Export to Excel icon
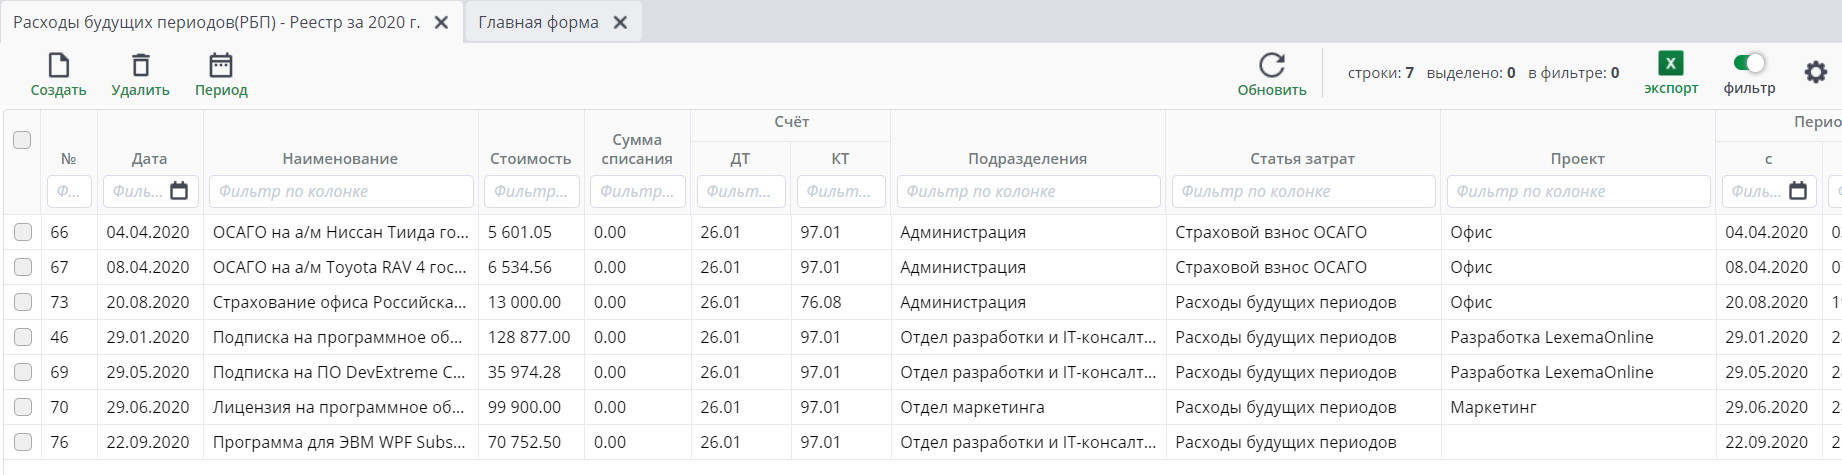 point(1670,64)
